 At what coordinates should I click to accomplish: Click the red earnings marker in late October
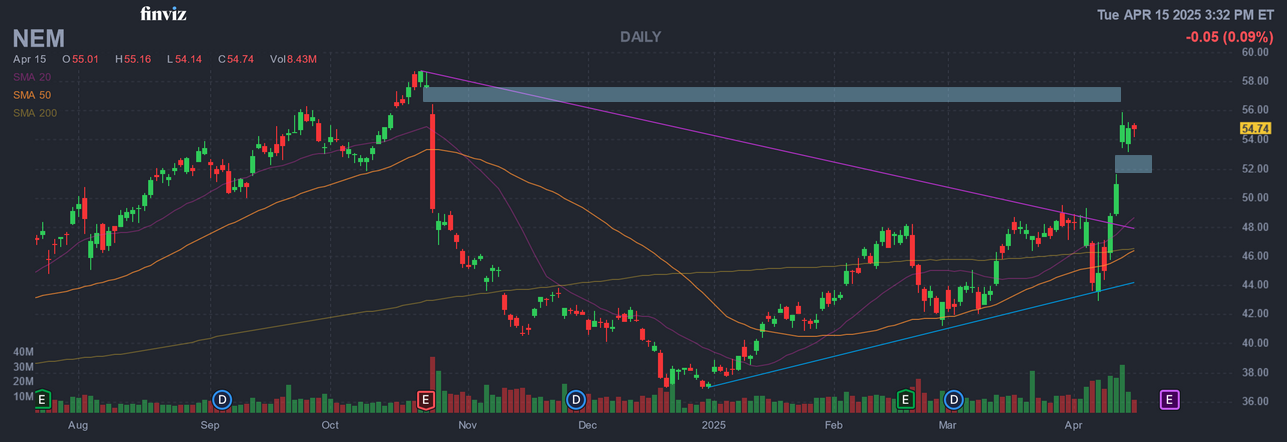[426, 400]
